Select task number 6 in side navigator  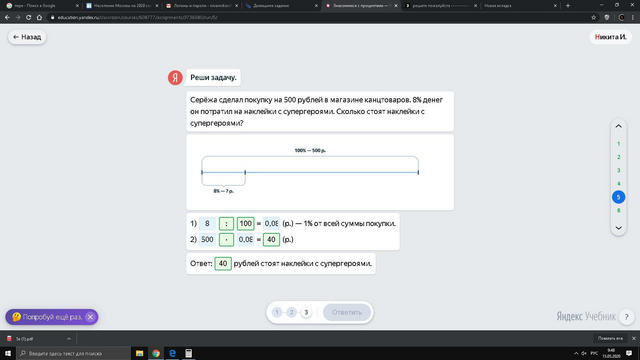618,211
